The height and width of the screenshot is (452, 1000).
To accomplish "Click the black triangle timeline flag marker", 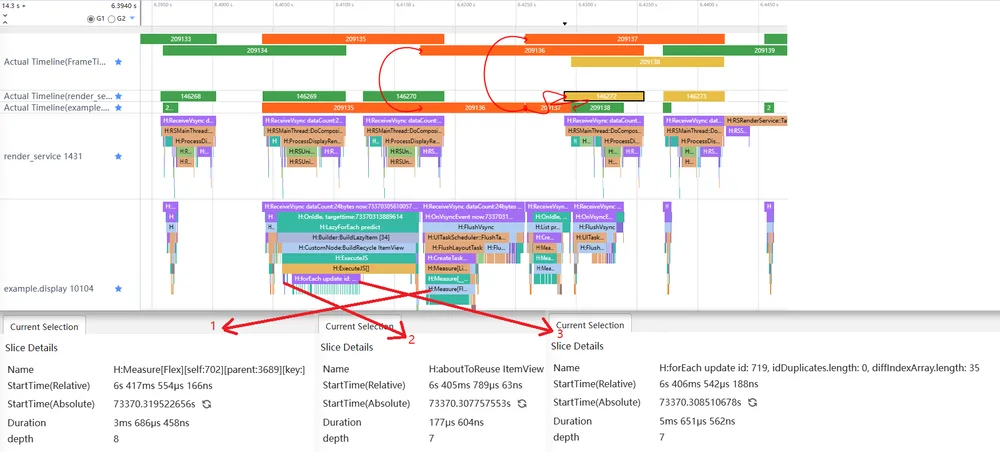I will (564, 24).
